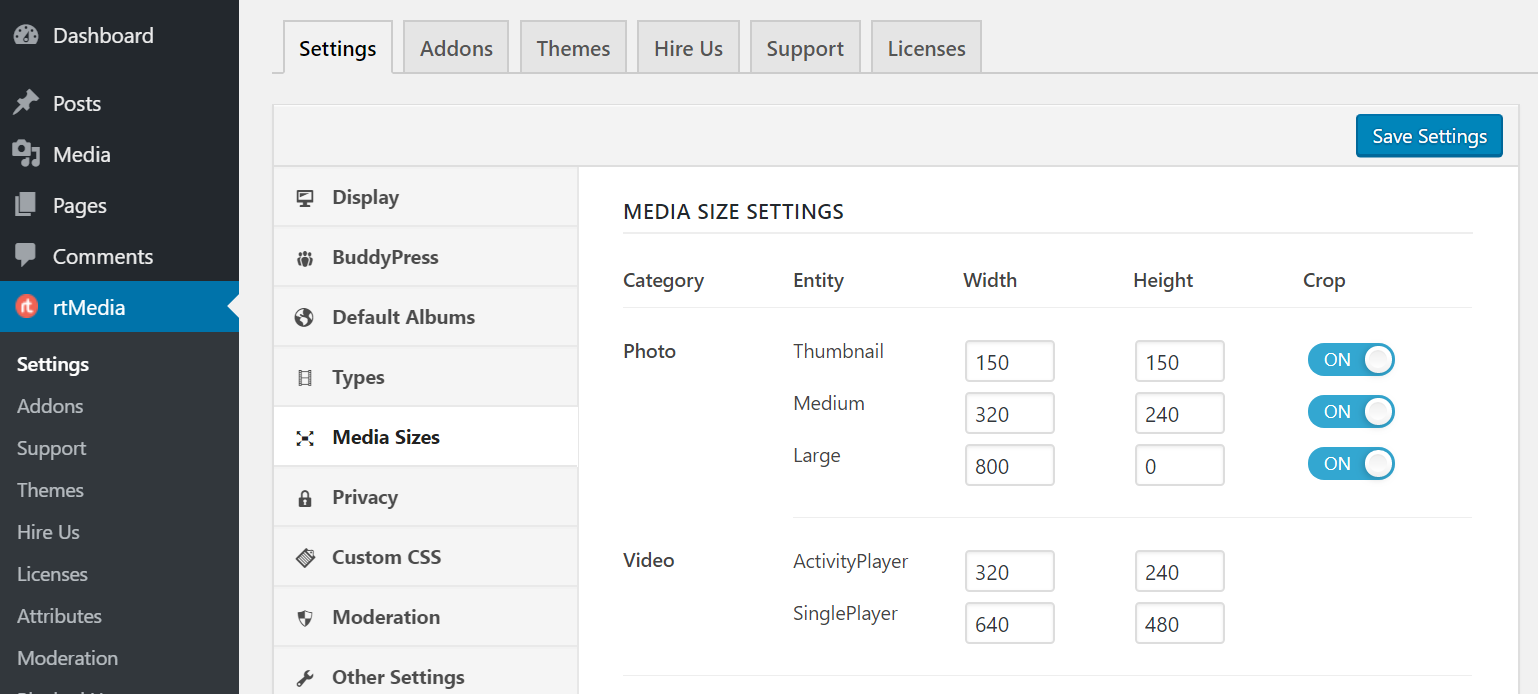Disable the Medium size crop toggle

coord(1351,412)
